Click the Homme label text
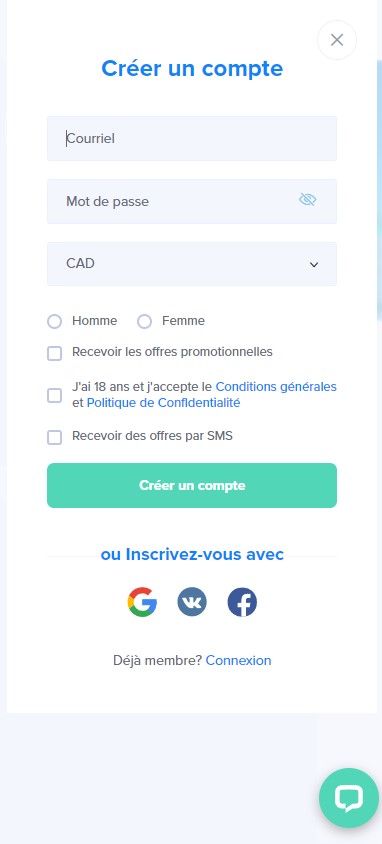382x844 pixels. point(95,321)
